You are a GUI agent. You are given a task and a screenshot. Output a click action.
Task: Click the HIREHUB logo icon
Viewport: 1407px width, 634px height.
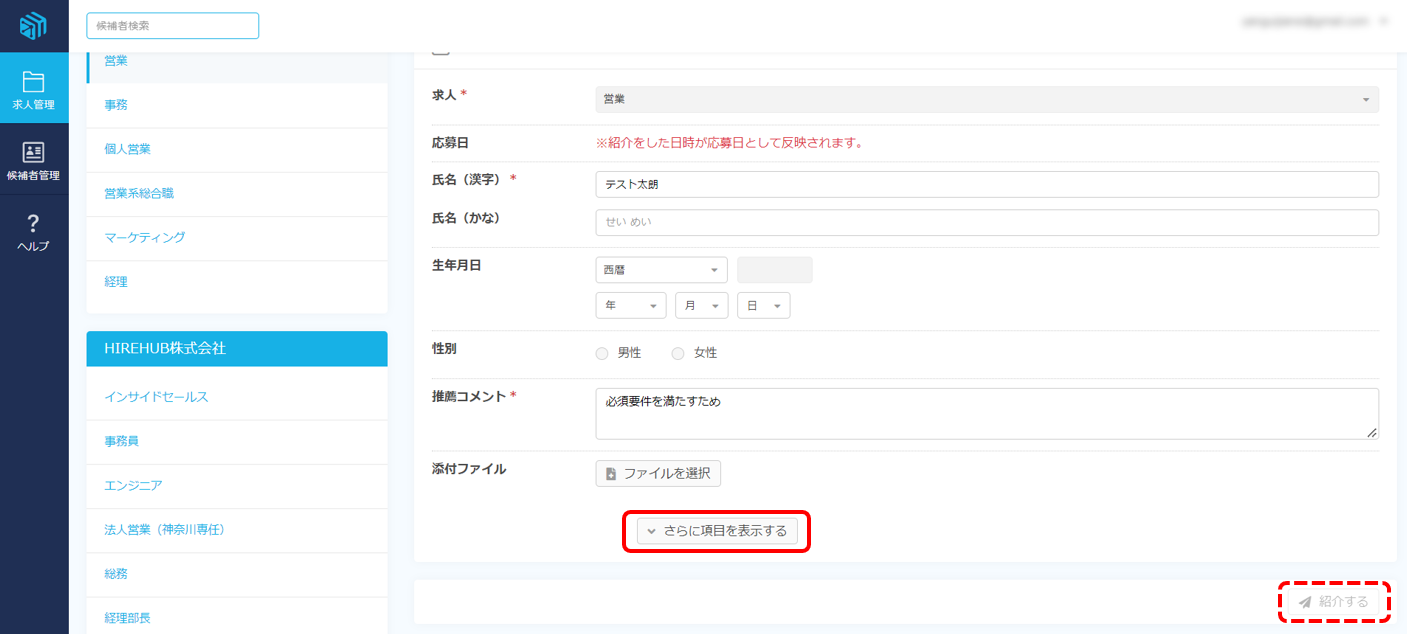tap(33, 26)
